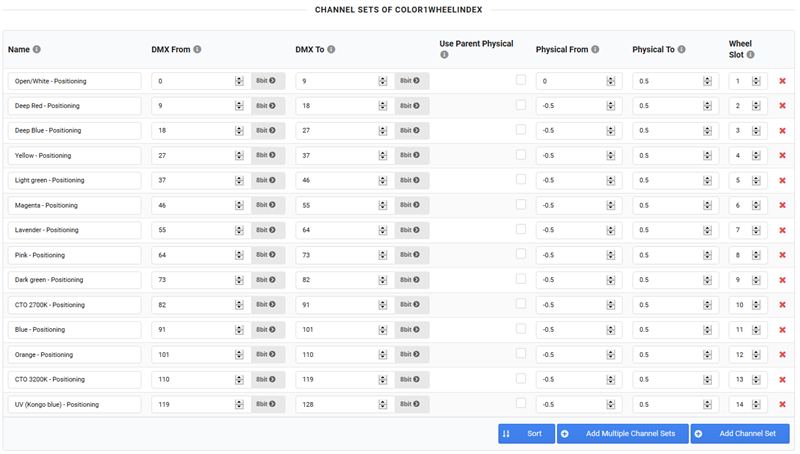Delete the Light green - Positioning row
Viewport: 800px width, 454px height.
click(x=782, y=181)
